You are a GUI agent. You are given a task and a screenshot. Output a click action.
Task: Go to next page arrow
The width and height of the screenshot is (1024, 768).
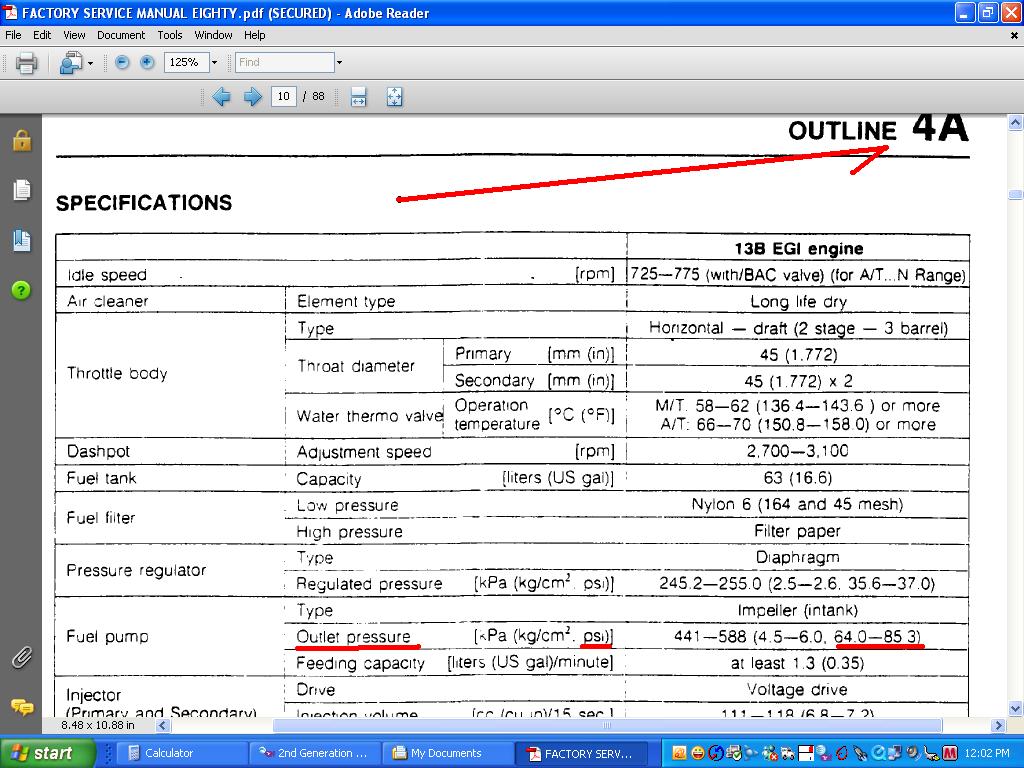pos(253,97)
